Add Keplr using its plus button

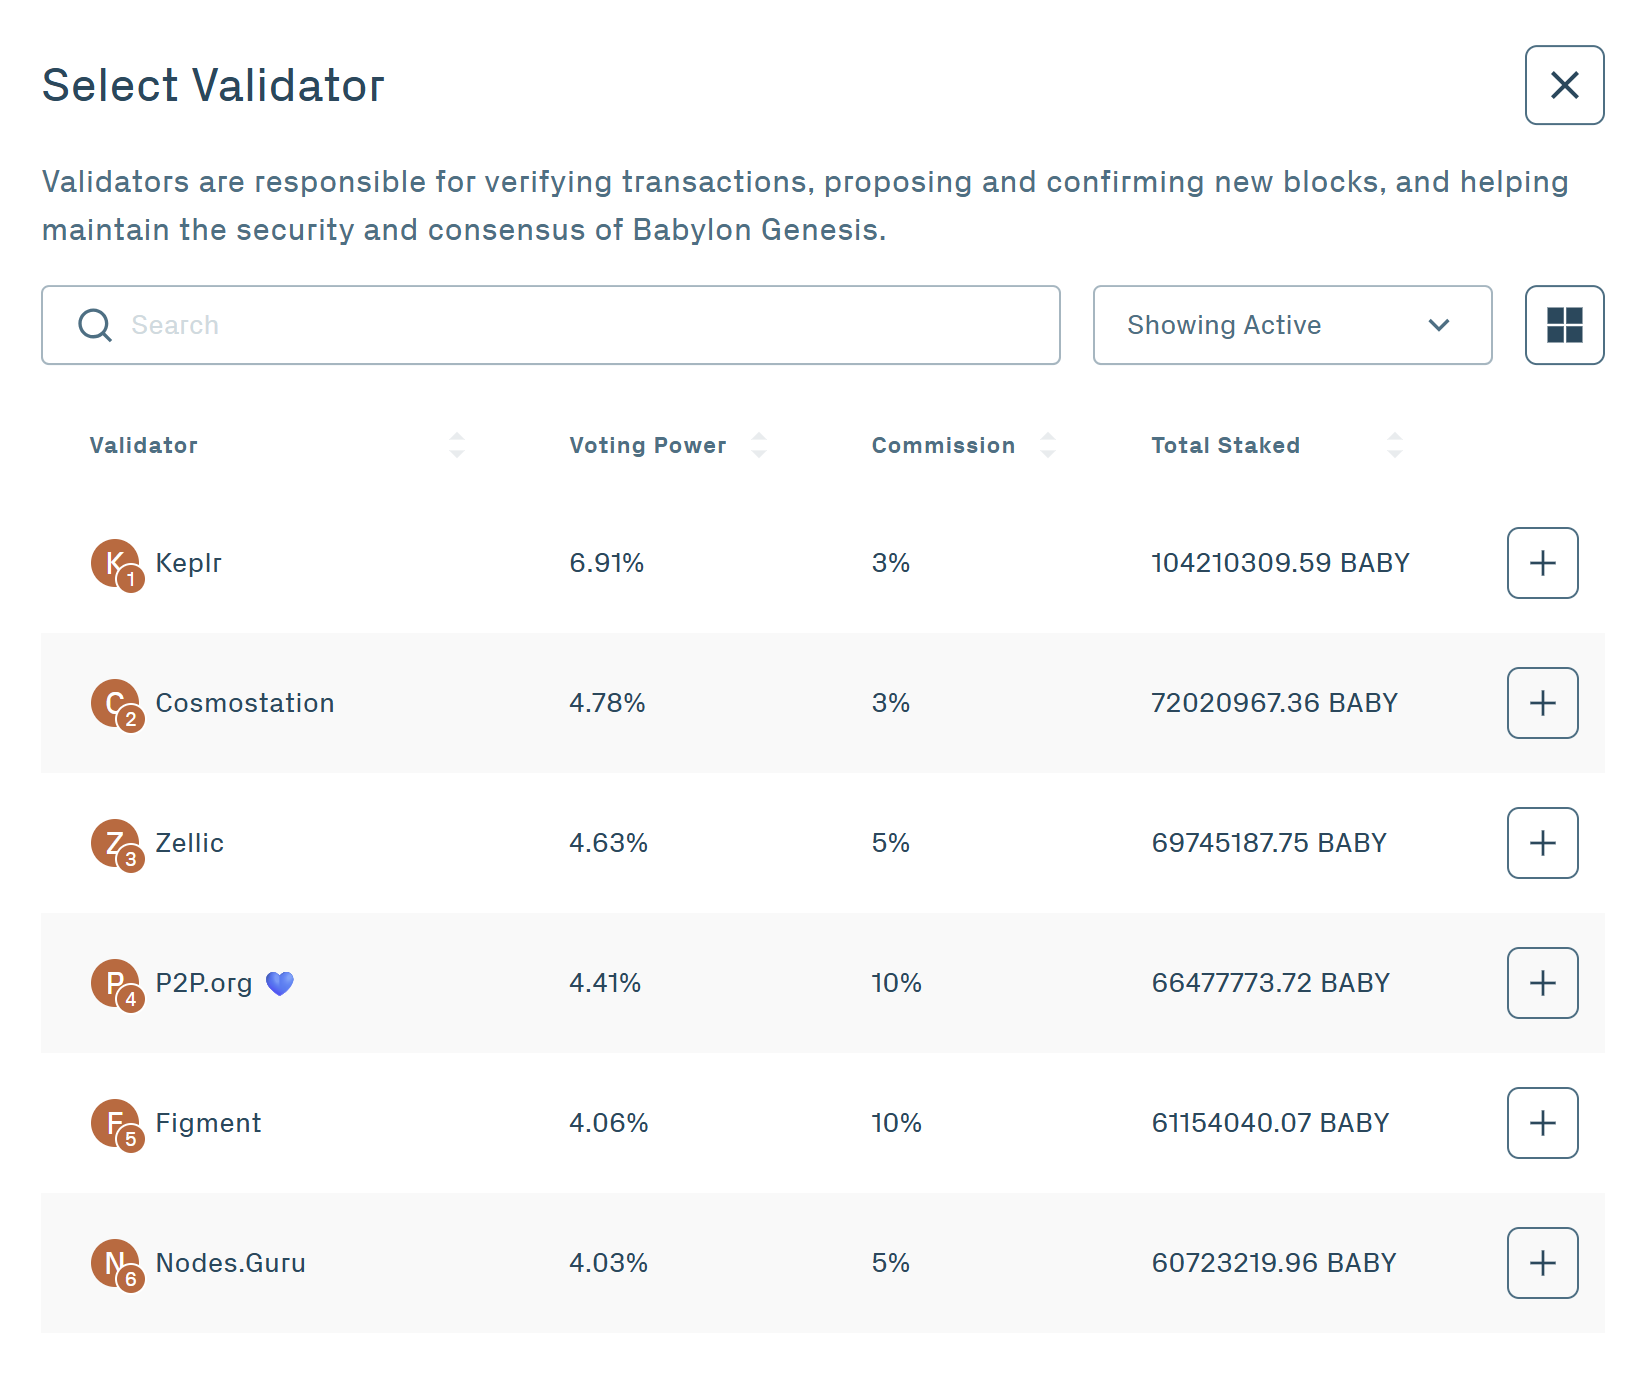pyautogui.click(x=1541, y=563)
